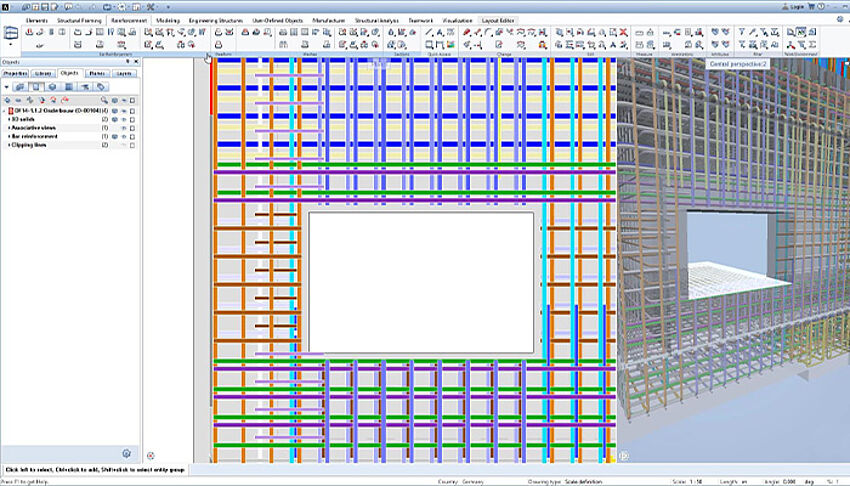Screen dimensions: 850x486
Task: Switch to the Modeling ribbon tab
Action: 167,20
